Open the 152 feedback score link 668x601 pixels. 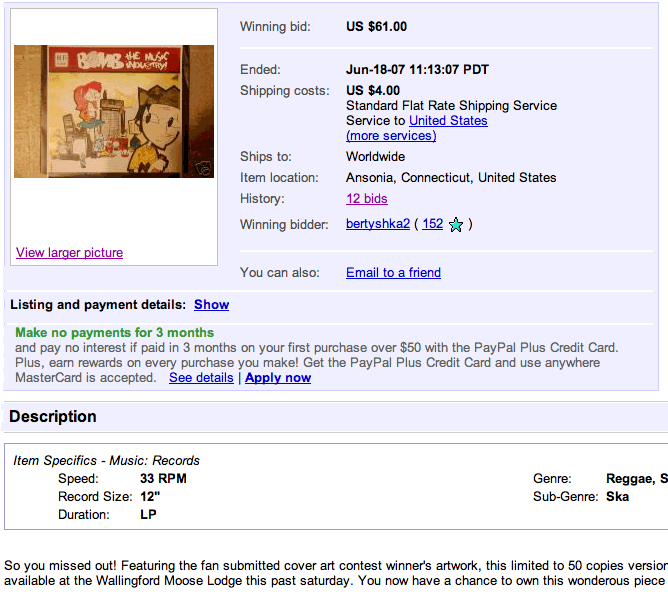click(x=432, y=224)
